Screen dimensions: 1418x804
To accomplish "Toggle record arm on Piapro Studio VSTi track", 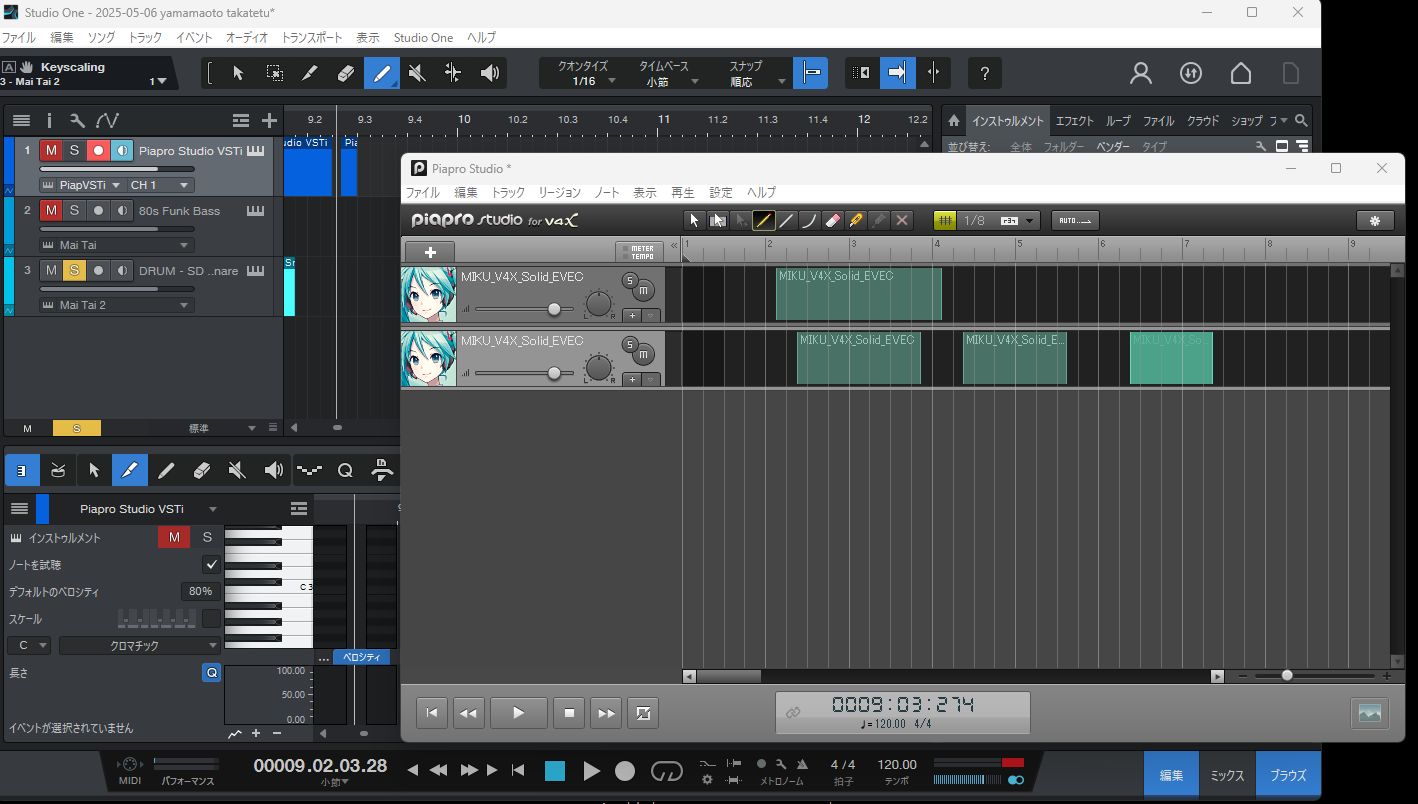I will tap(98, 151).
